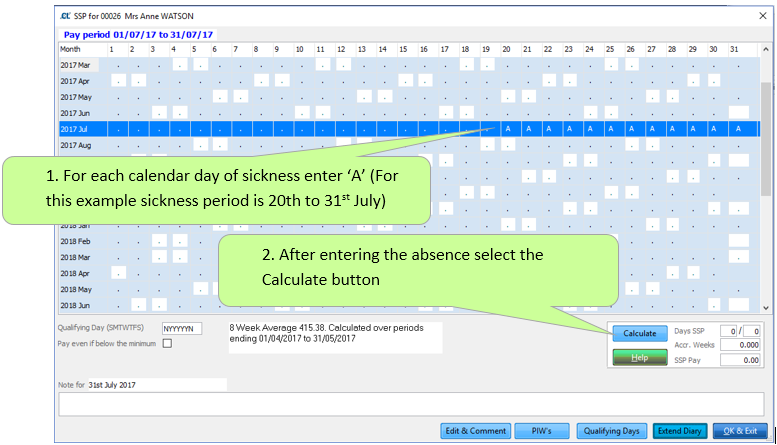
Task: Toggle Pay even if below minimum checkbox
Action: coord(167,344)
